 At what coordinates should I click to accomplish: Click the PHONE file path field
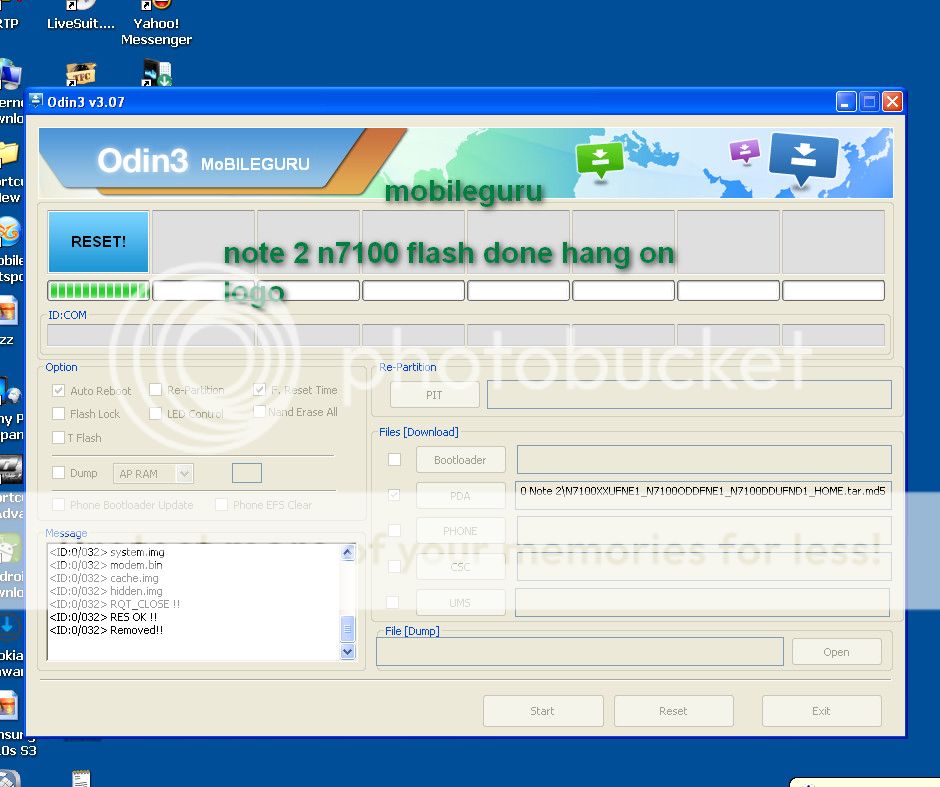pyautogui.click(x=704, y=531)
